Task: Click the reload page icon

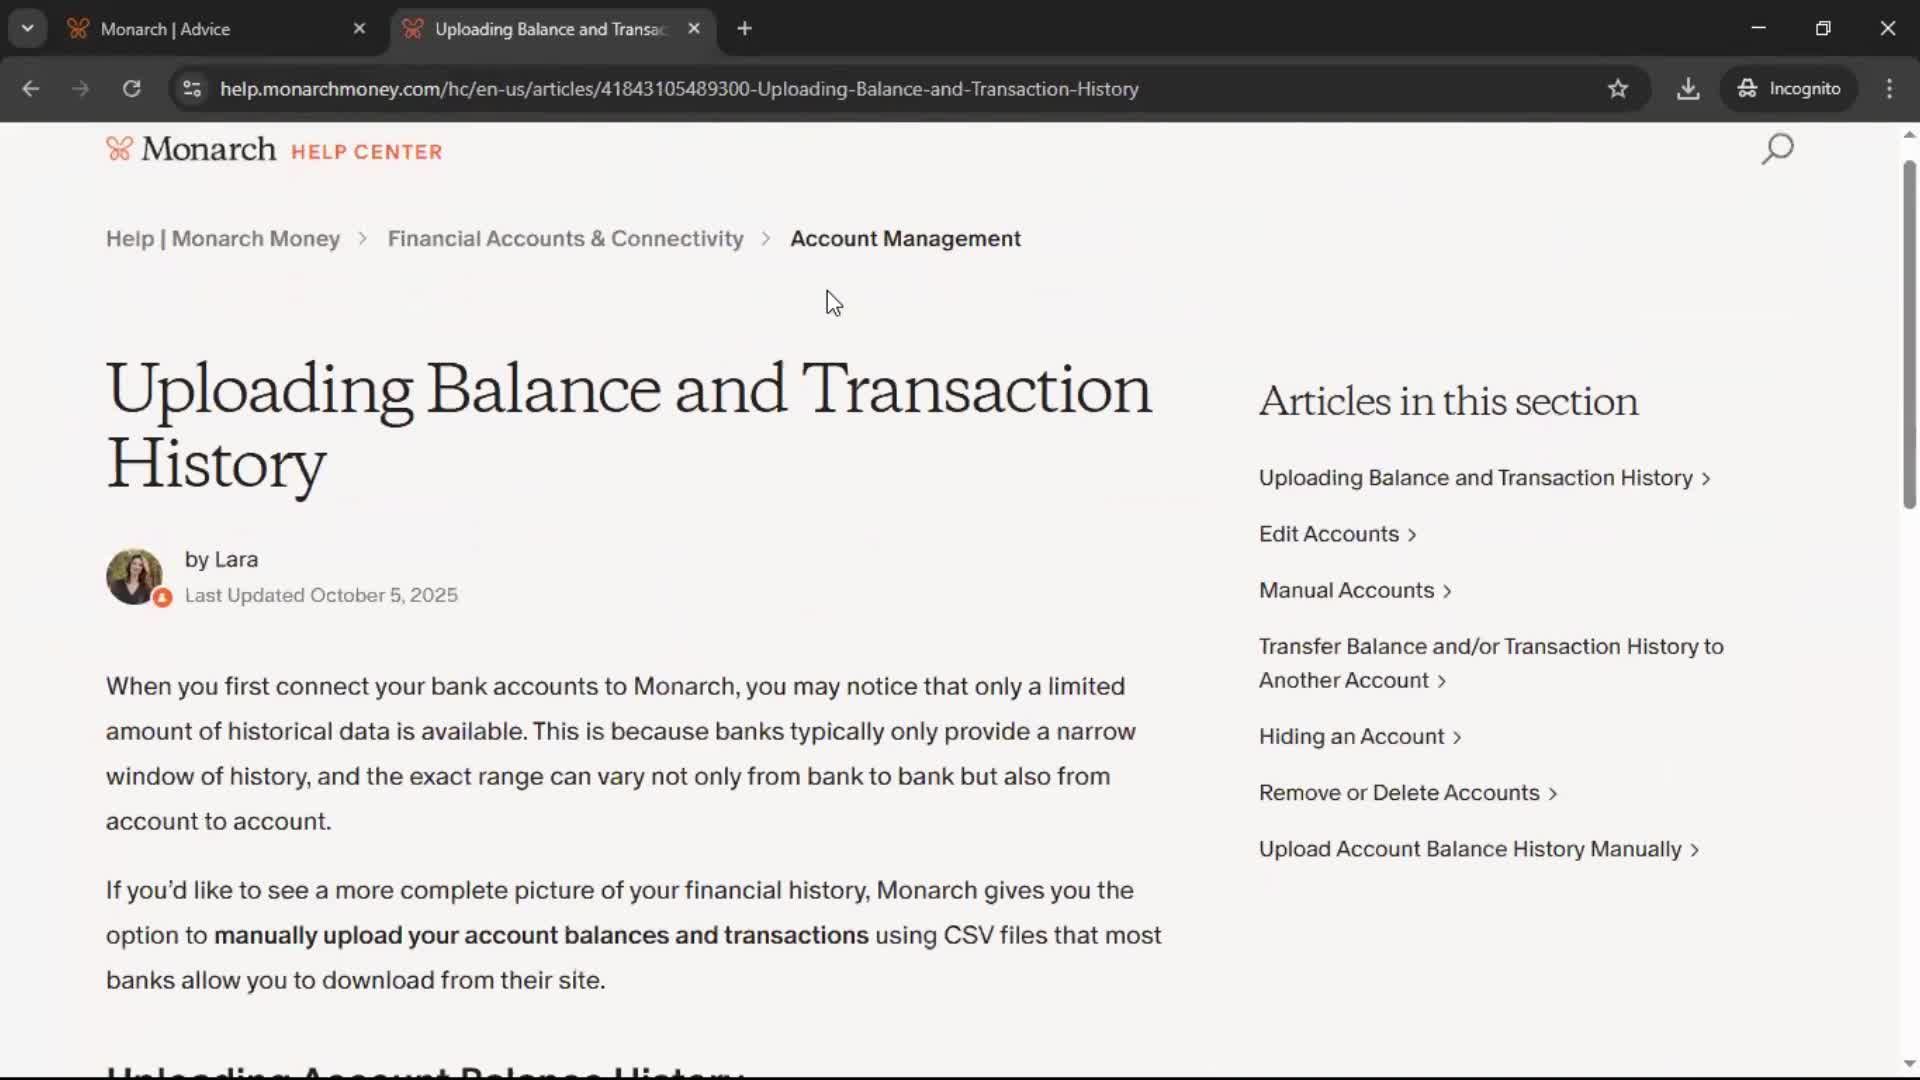Action: (131, 89)
